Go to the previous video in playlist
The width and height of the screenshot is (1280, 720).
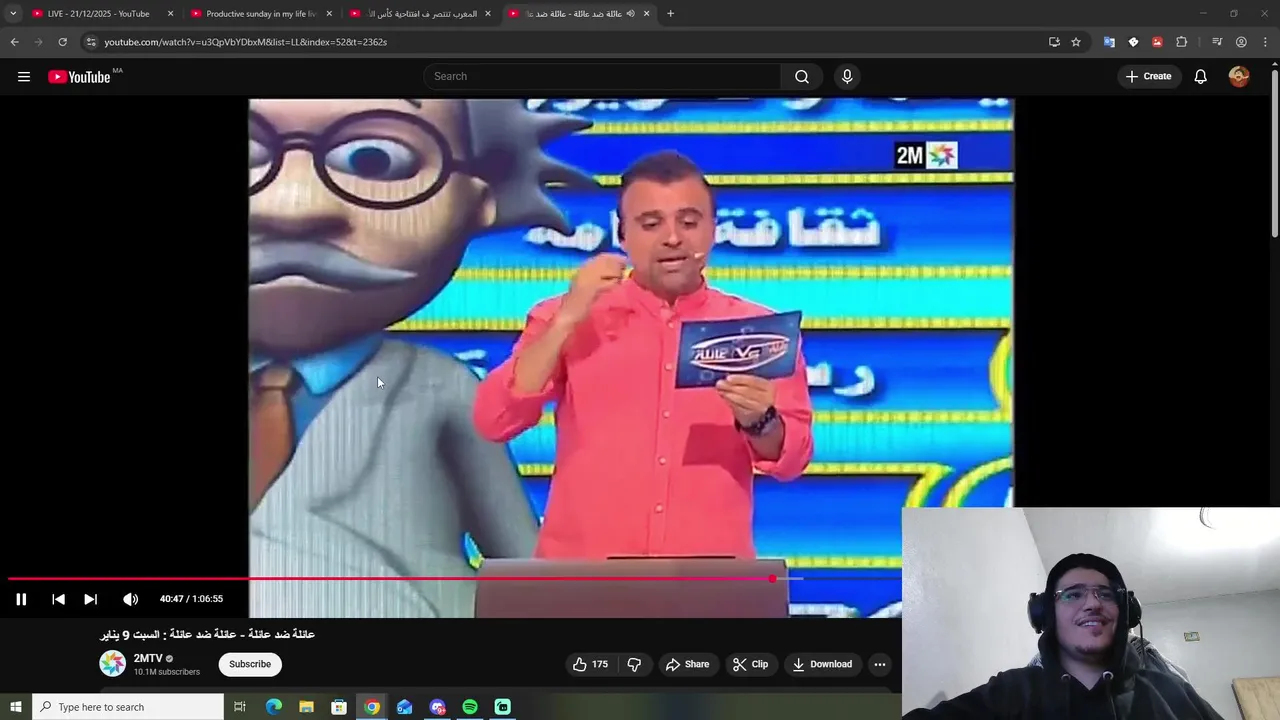tap(58, 599)
